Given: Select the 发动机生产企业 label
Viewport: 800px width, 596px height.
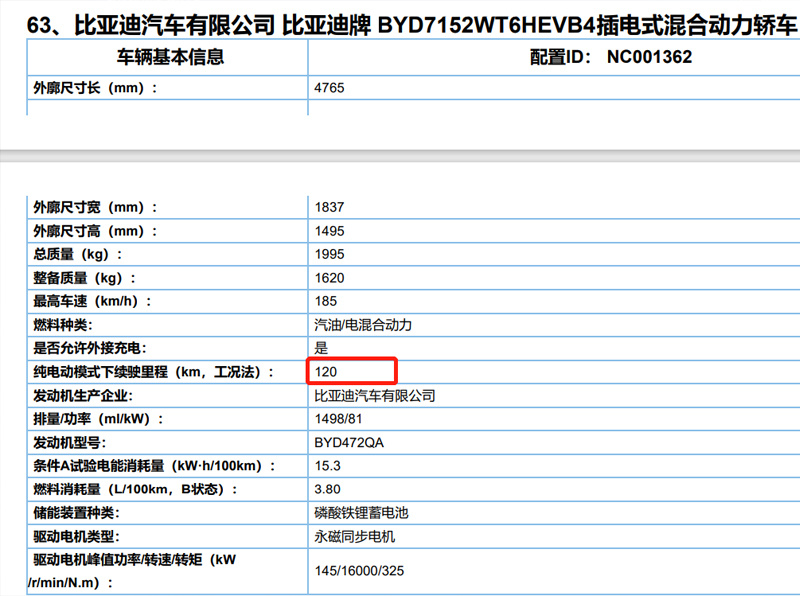Looking at the screenshot, I should [x=83, y=395].
